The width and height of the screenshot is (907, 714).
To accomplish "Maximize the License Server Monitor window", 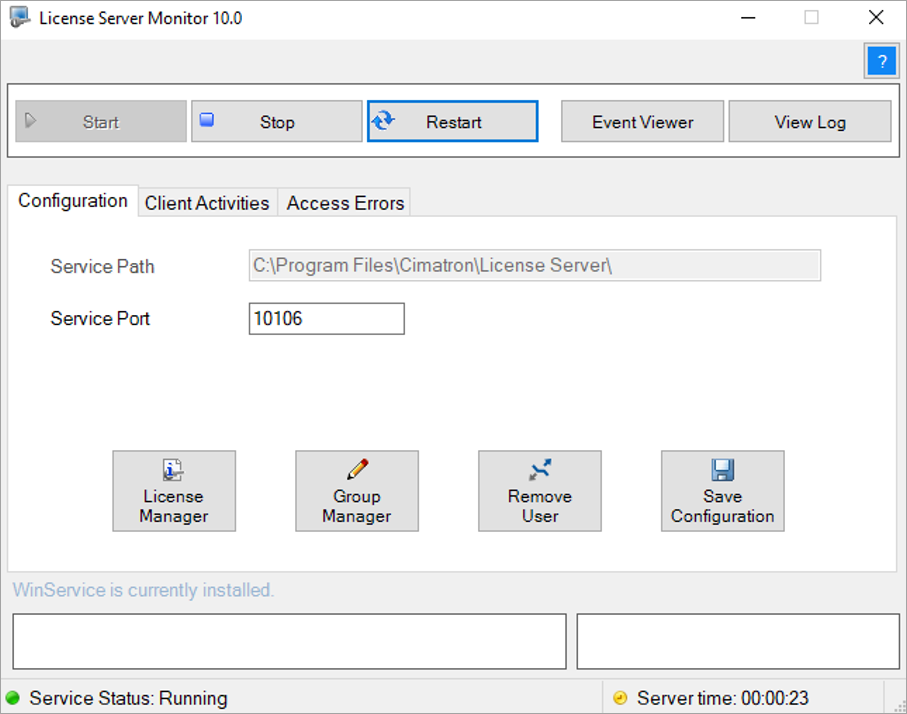I will pos(811,18).
